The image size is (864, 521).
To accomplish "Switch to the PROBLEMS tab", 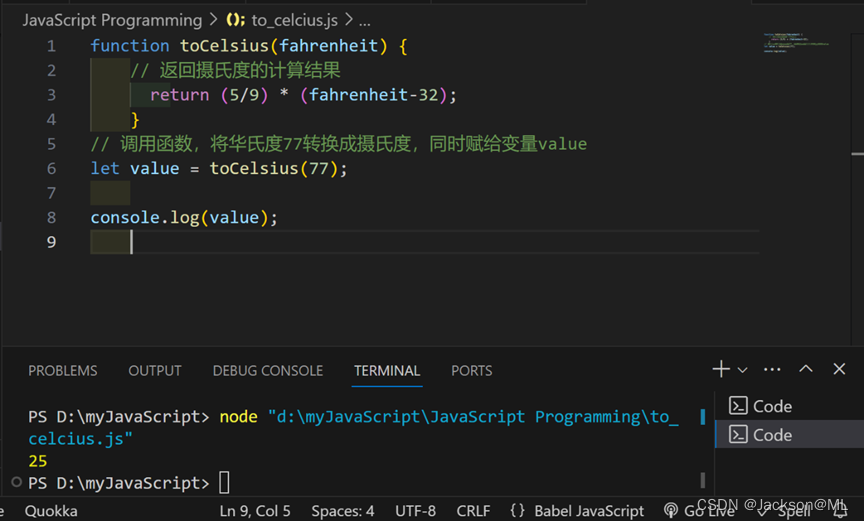I will pyautogui.click(x=63, y=370).
